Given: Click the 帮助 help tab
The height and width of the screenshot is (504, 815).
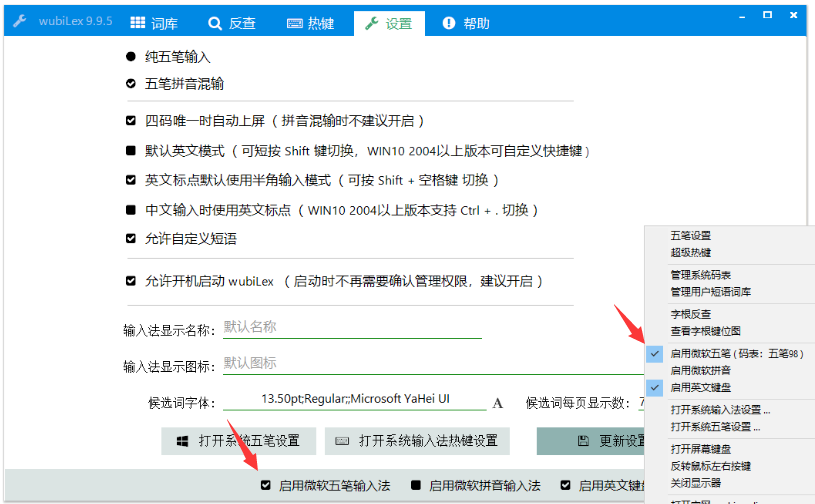Looking at the screenshot, I should (x=466, y=23).
